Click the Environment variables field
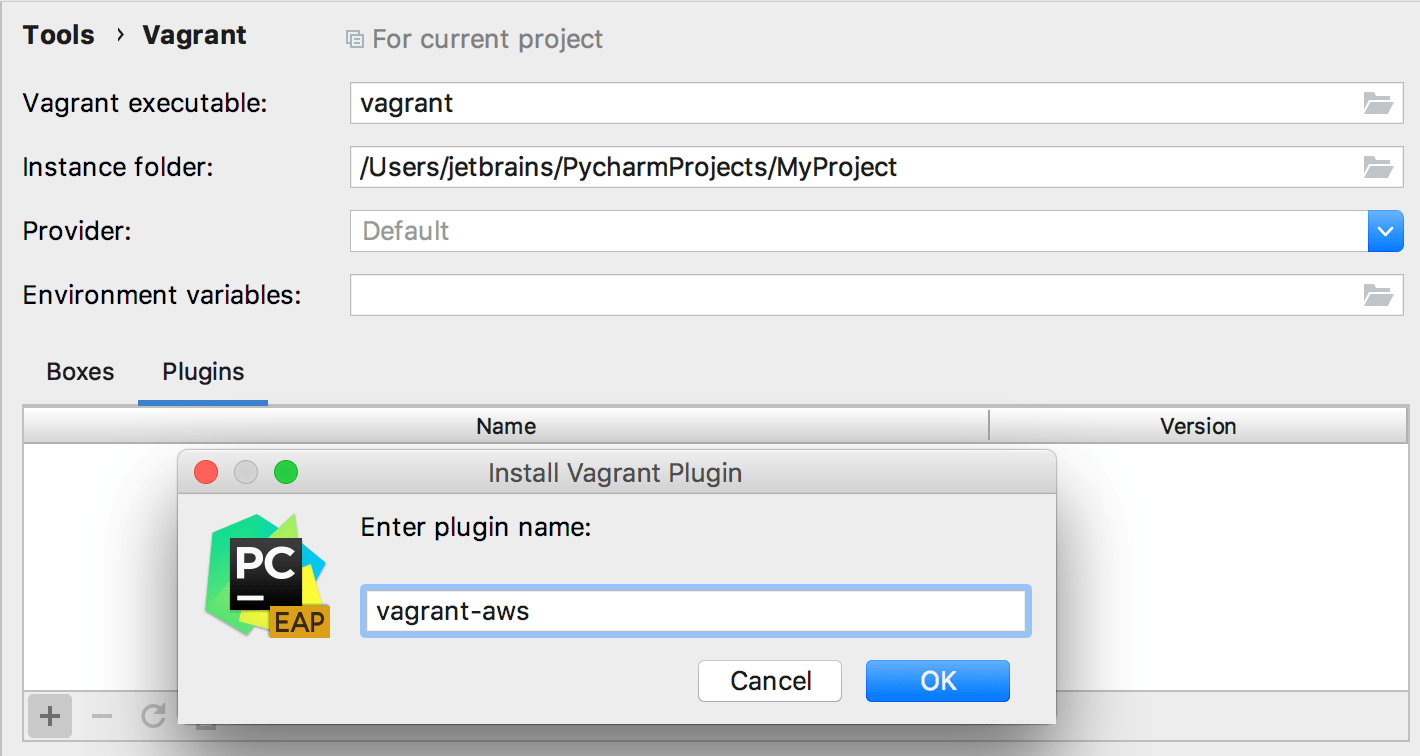Viewport: 1420px width, 756px height. pos(800,295)
